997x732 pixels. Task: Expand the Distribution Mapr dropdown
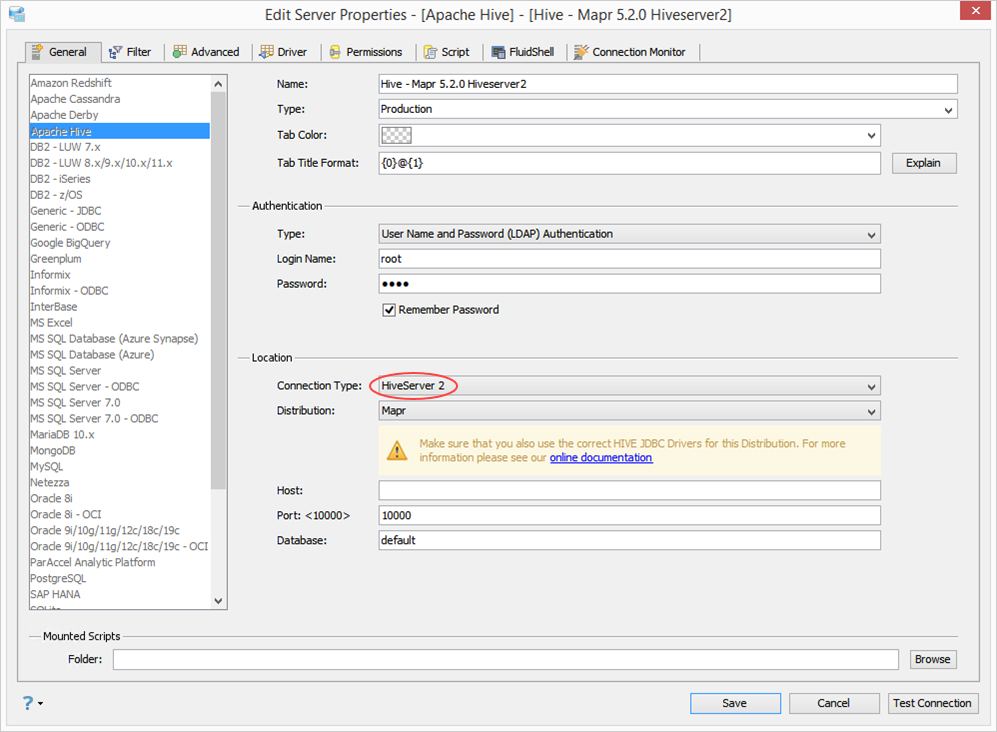pos(871,411)
